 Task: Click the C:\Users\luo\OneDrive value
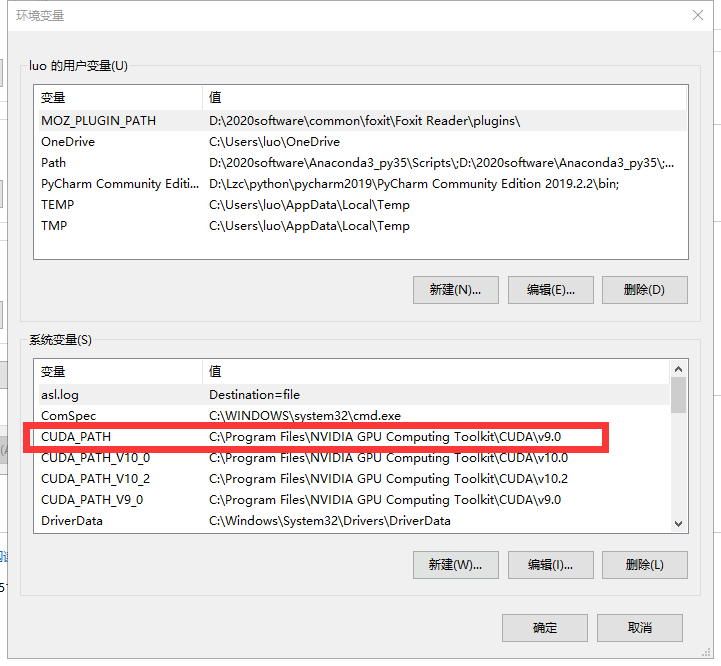click(x=275, y=142)
